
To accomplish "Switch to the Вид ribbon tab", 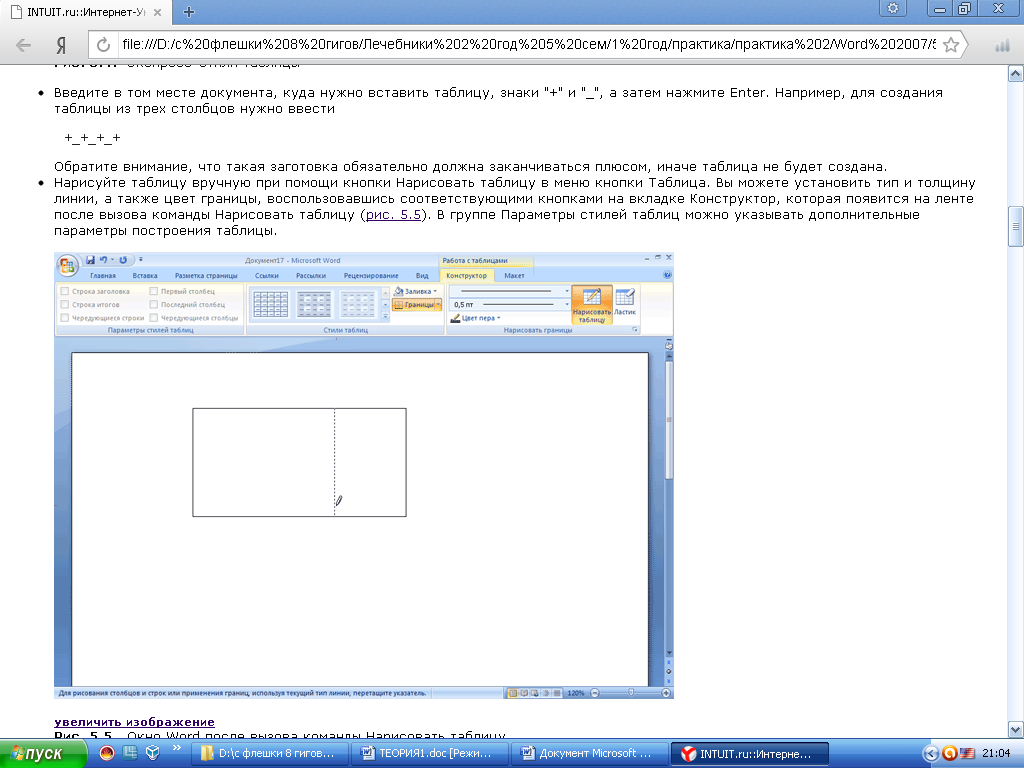I will (422, 276).
